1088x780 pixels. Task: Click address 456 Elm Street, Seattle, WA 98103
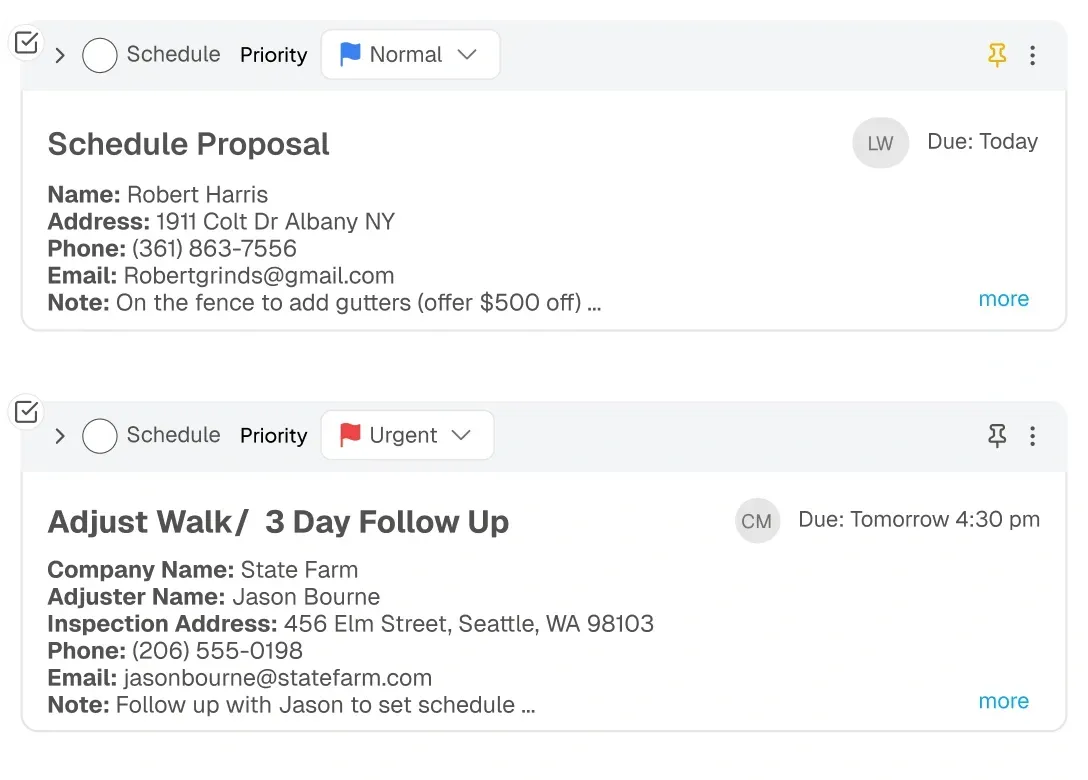tap(469, 624)
